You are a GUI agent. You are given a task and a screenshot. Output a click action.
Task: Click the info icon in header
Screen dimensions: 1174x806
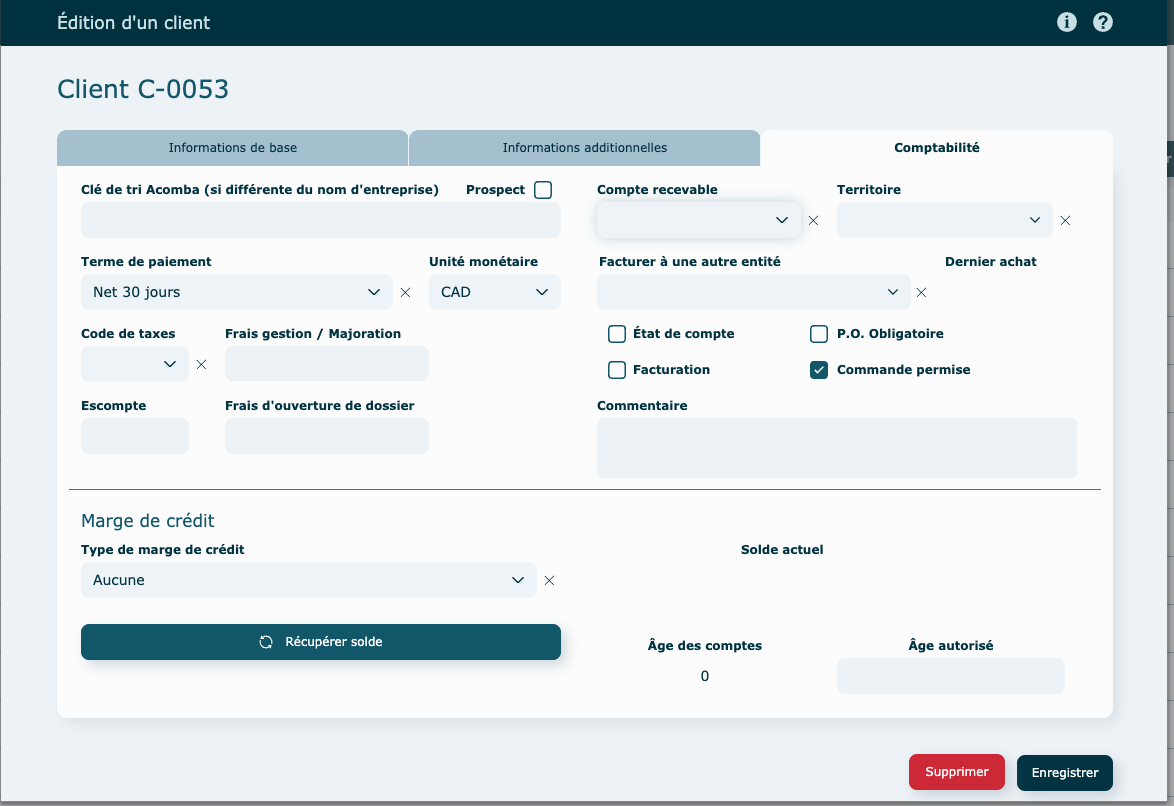(1067, 22)
